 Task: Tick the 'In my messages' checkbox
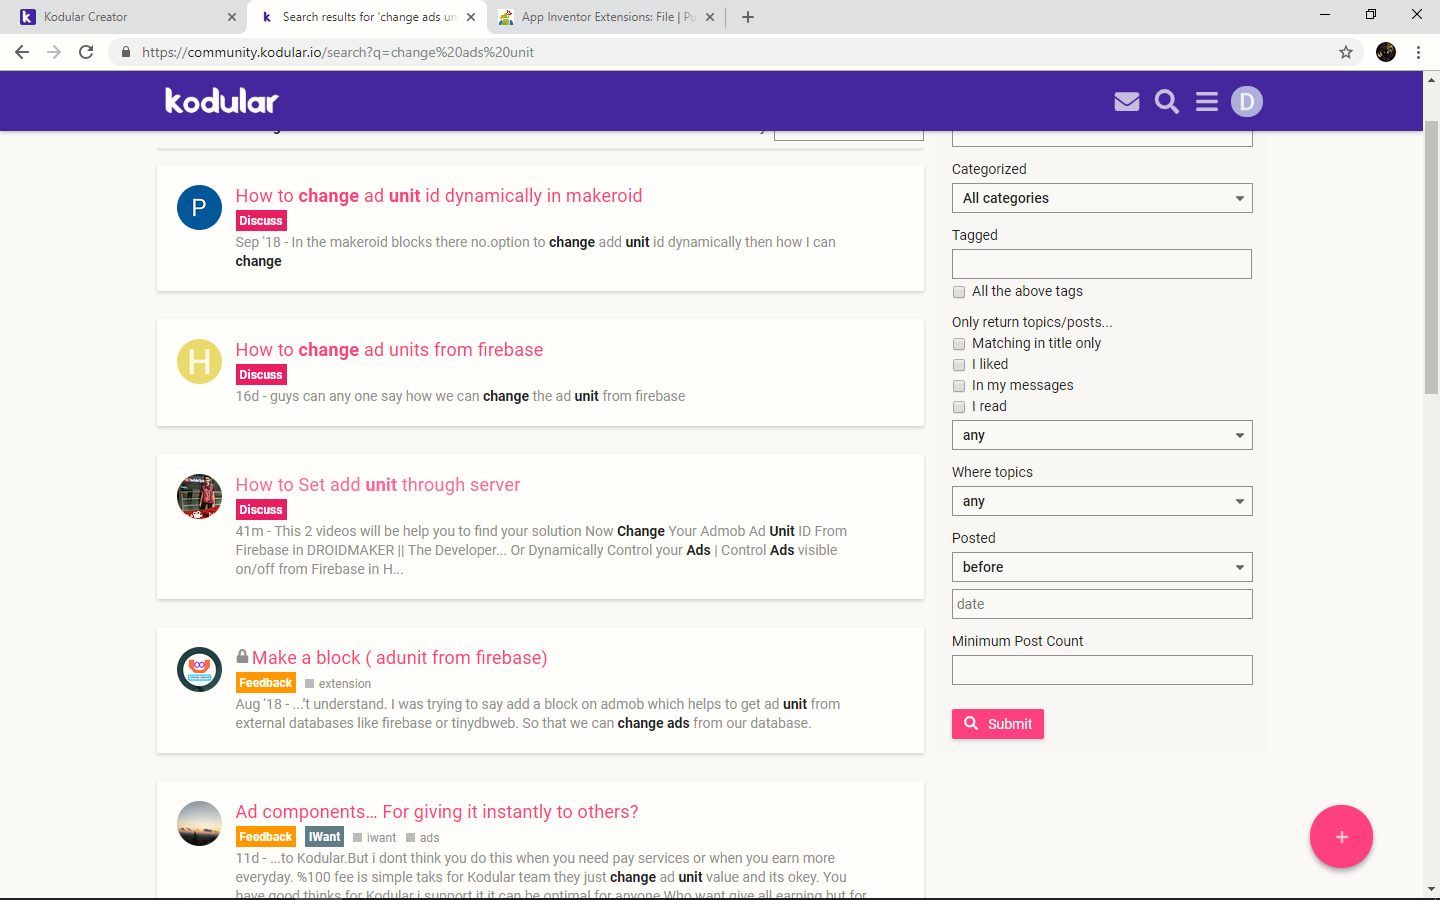[x=959, y=386]
